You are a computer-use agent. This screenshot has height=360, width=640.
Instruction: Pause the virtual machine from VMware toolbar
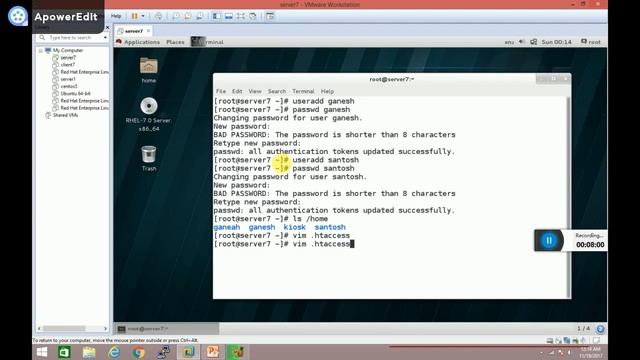coord(134,16)
